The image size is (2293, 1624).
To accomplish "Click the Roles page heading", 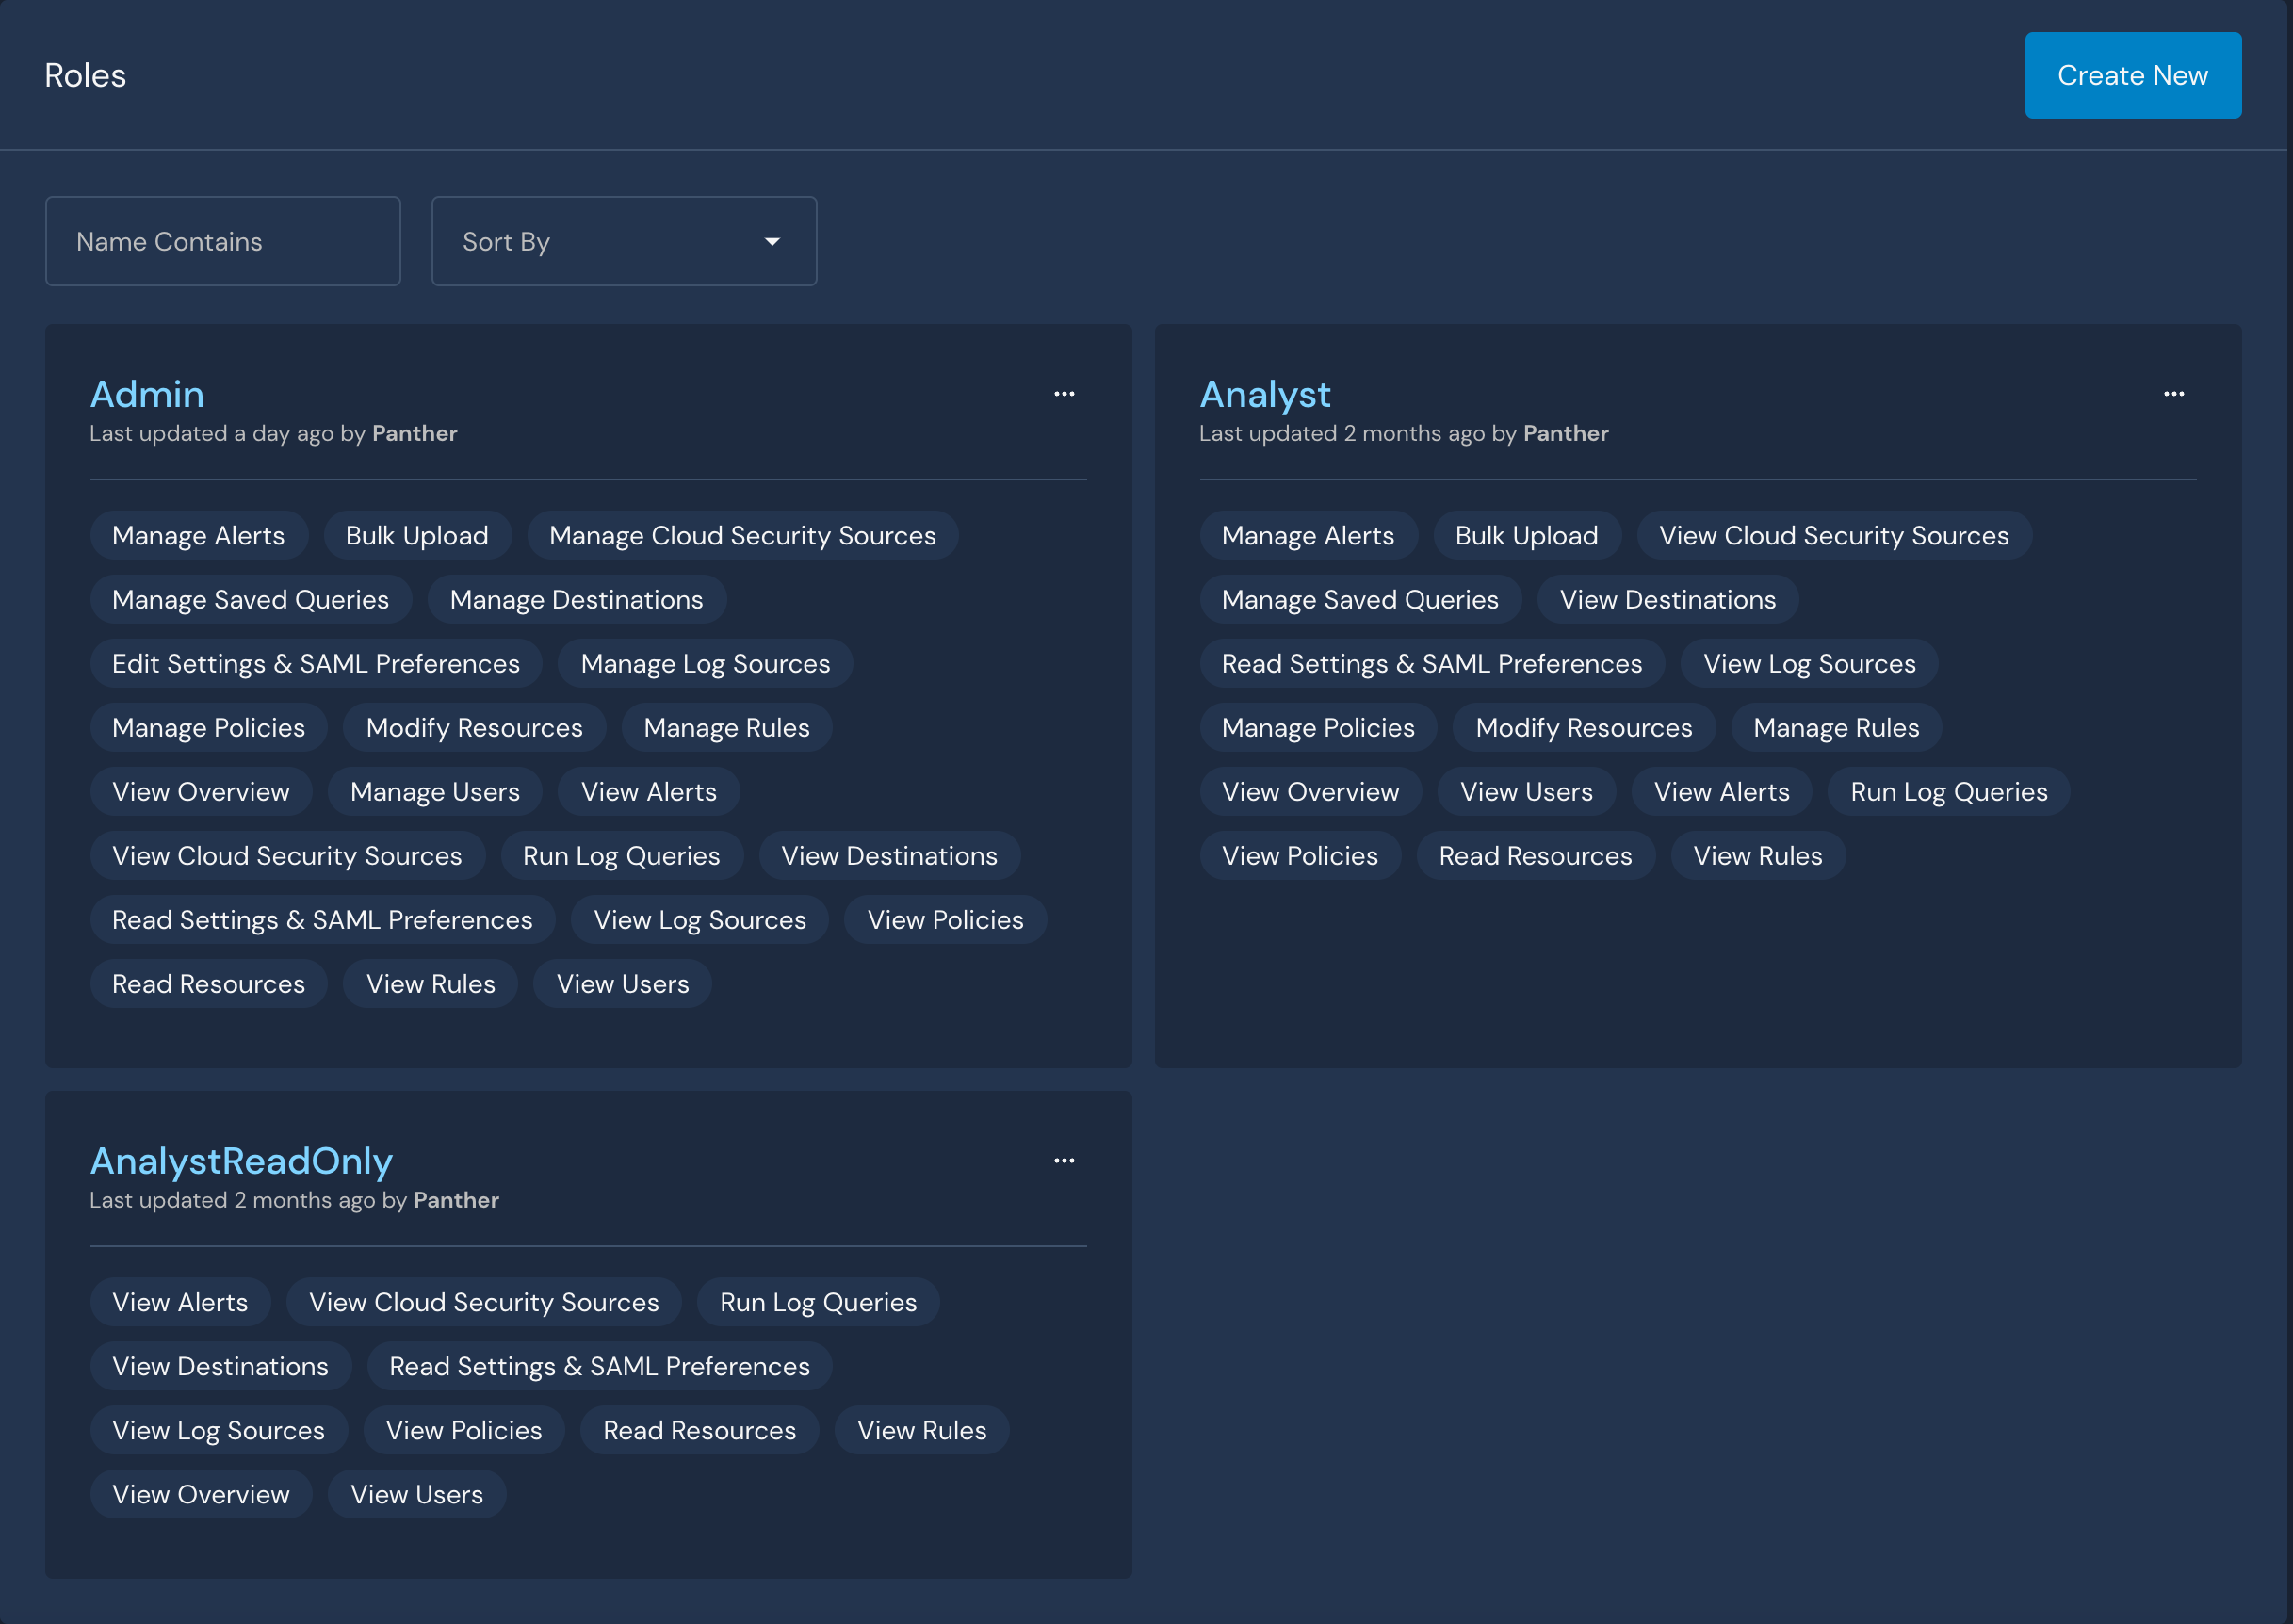I will point(84,74).
